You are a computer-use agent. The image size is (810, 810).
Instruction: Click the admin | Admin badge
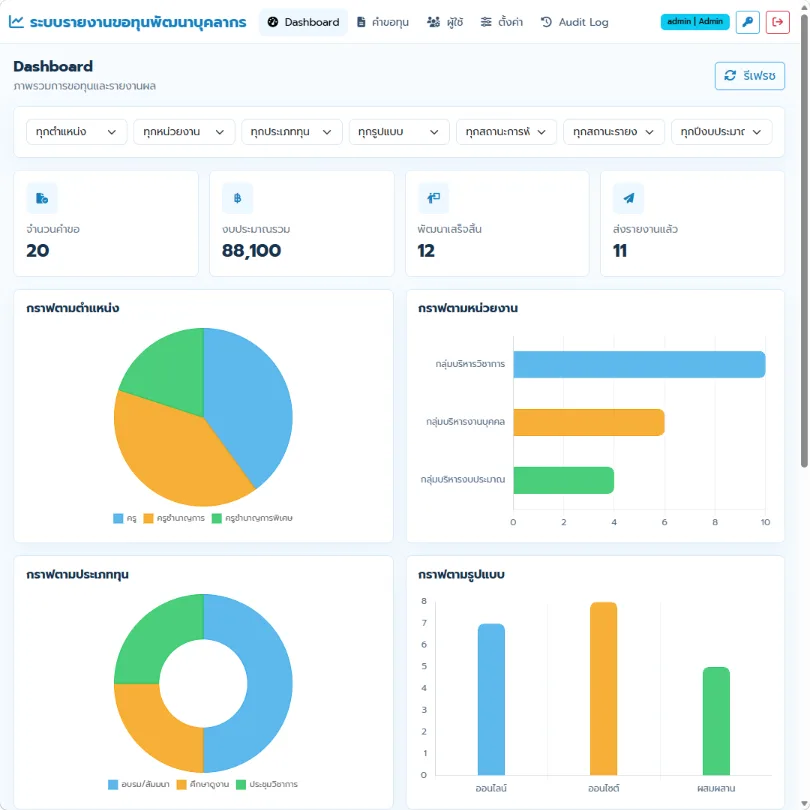click(695, 22)
